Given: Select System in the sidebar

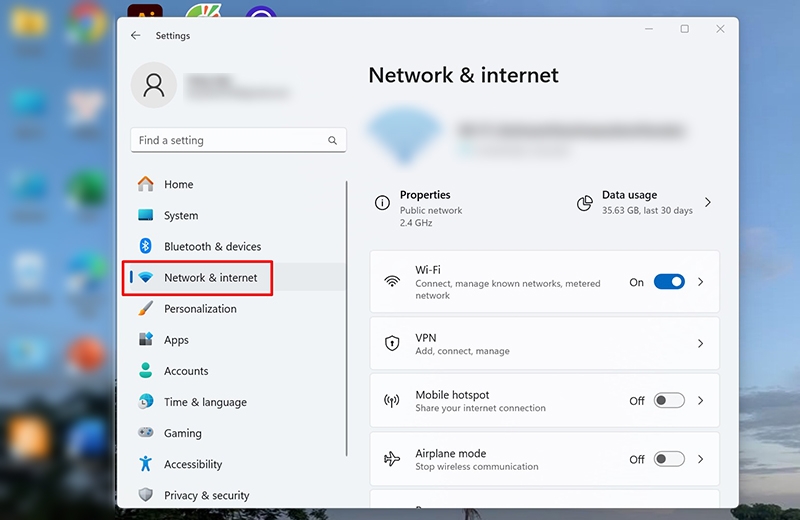Looking at the screenshot, I should 238,215.
